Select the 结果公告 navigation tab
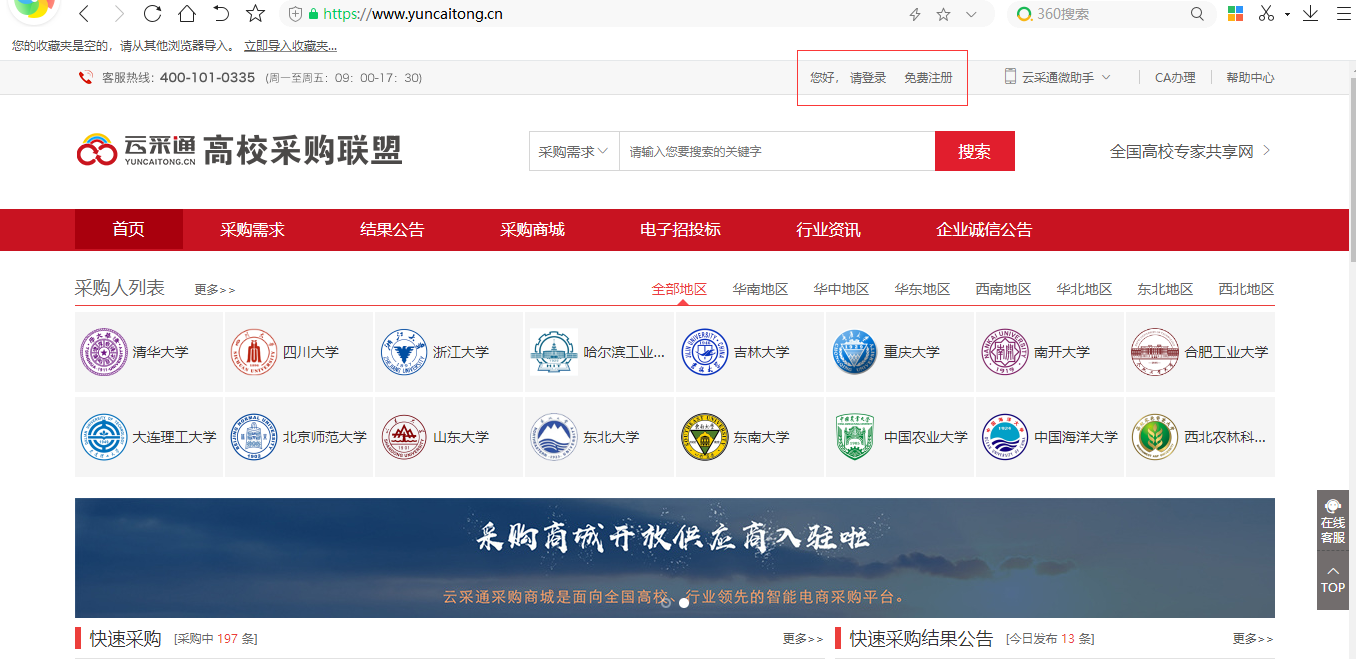This screenshot has width=1356, height=659. point(392,230)
